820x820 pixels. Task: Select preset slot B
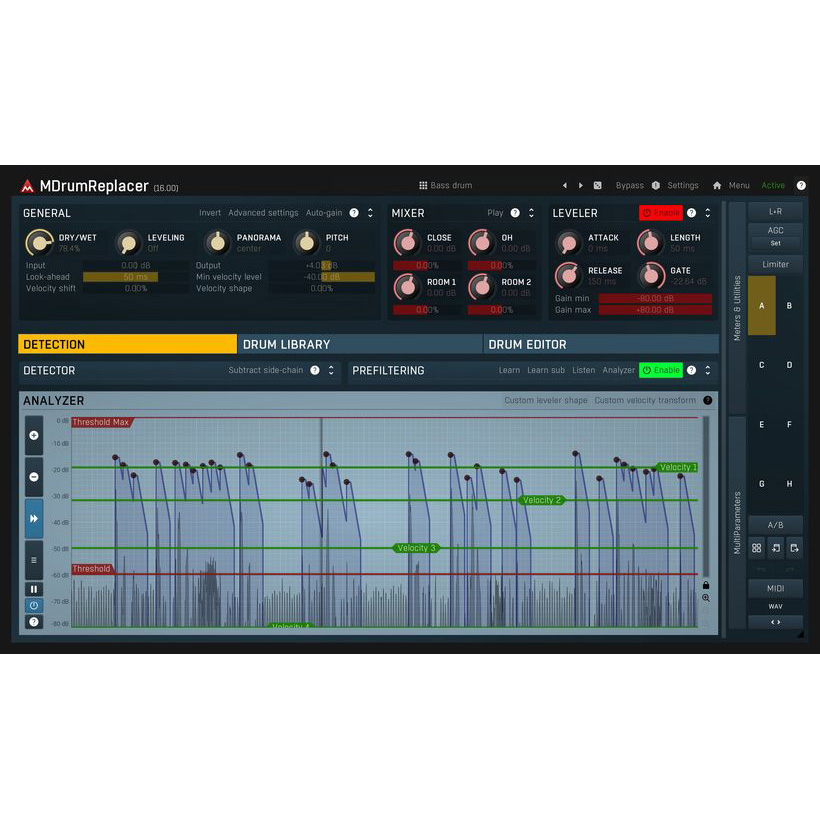pyautogui.click(x=789, y=305)
